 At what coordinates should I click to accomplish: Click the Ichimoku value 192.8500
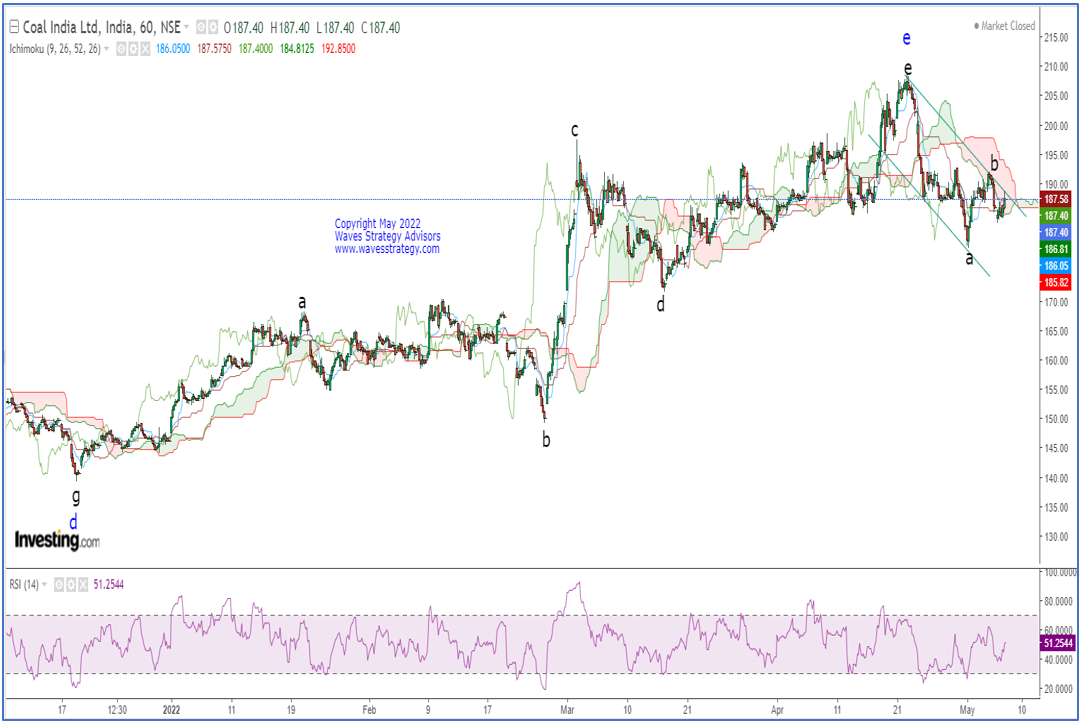pos(338,49)
